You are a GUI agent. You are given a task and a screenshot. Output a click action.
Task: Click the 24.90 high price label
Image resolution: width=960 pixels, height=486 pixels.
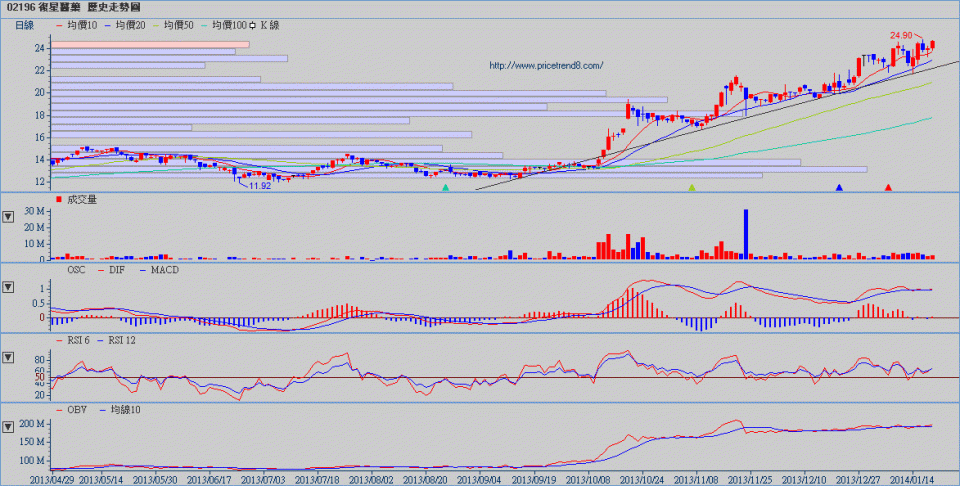click(x=901, y=34)
